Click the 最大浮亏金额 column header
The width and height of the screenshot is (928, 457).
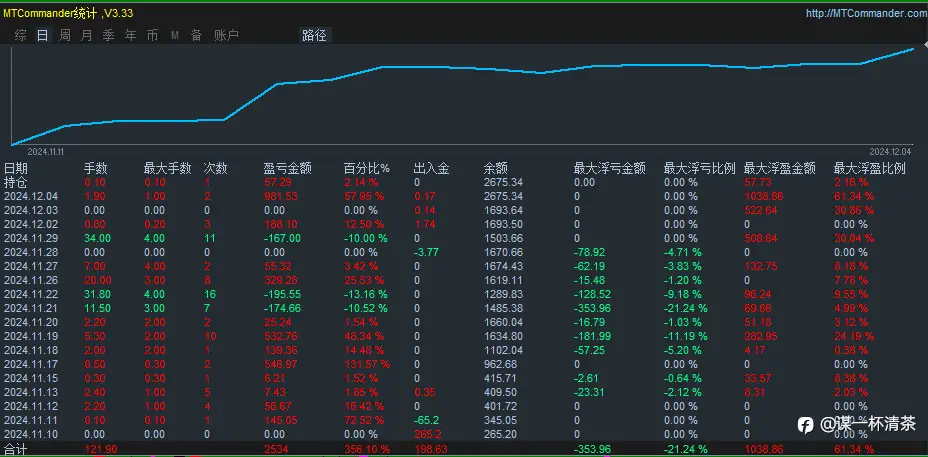coord(609,169)
